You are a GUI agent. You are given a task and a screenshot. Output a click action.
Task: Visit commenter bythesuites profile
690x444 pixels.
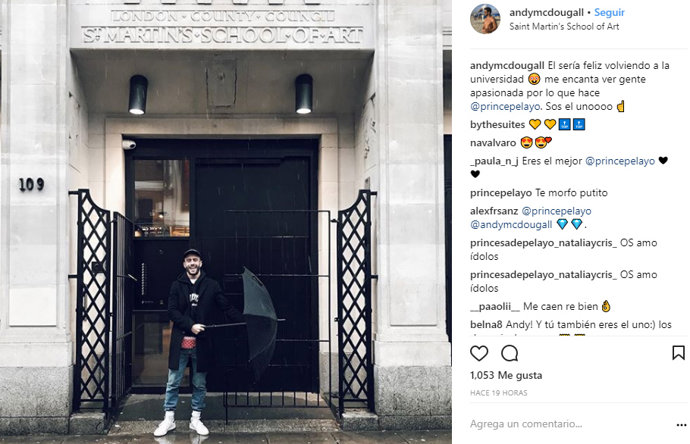click(x=497, y=125)
